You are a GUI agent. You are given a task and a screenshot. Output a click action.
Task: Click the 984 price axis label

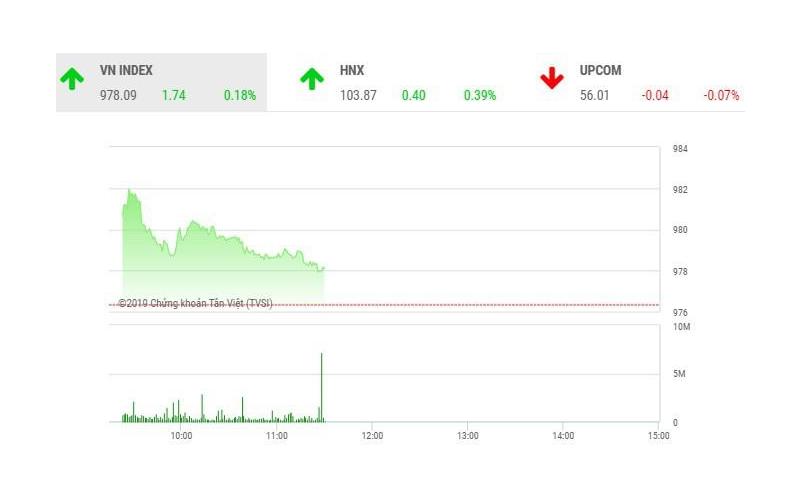(680, 149)
